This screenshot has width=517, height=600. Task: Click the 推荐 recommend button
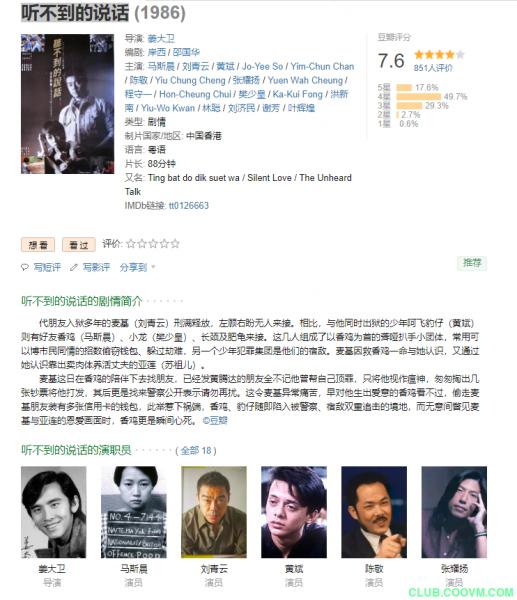tap(472, 263)
